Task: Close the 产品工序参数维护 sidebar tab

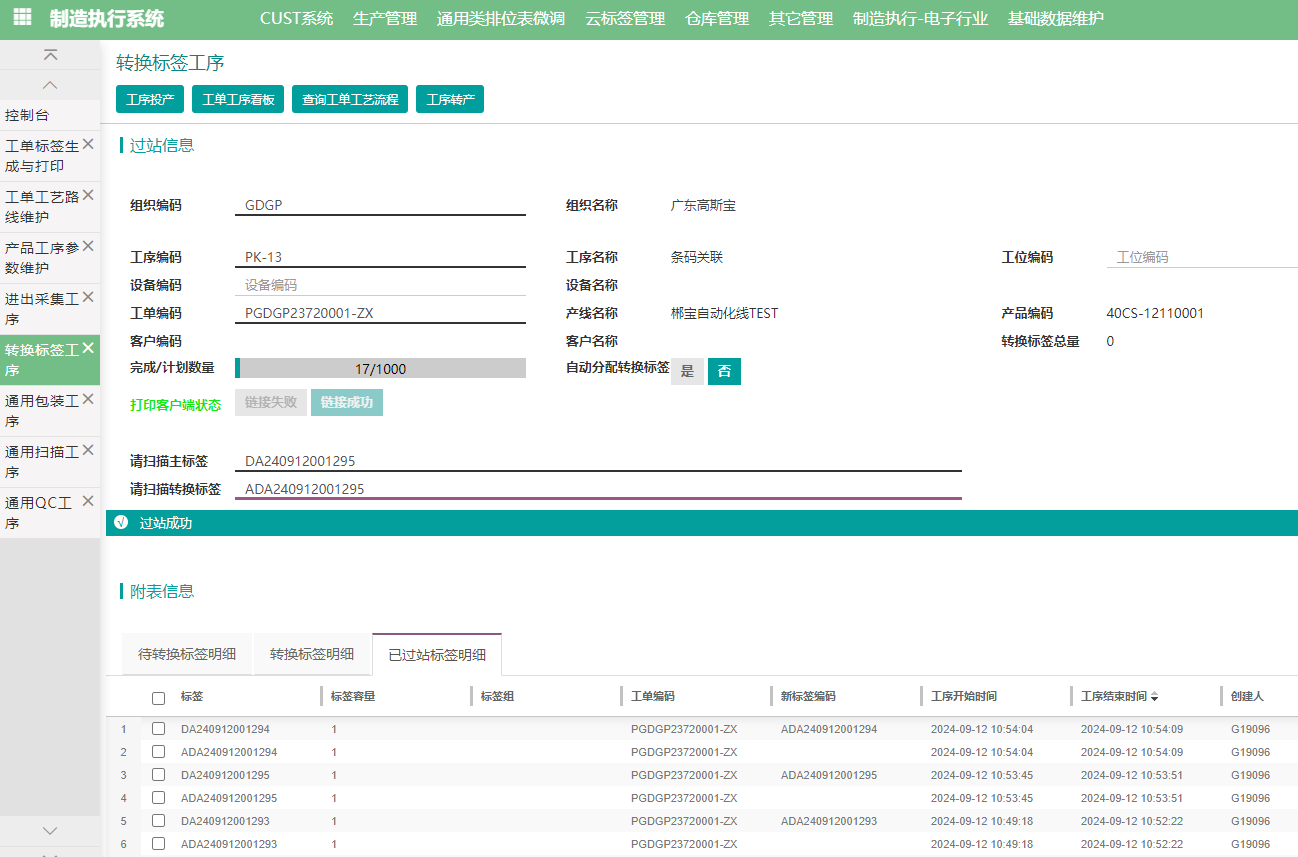Action: [88, 245]
